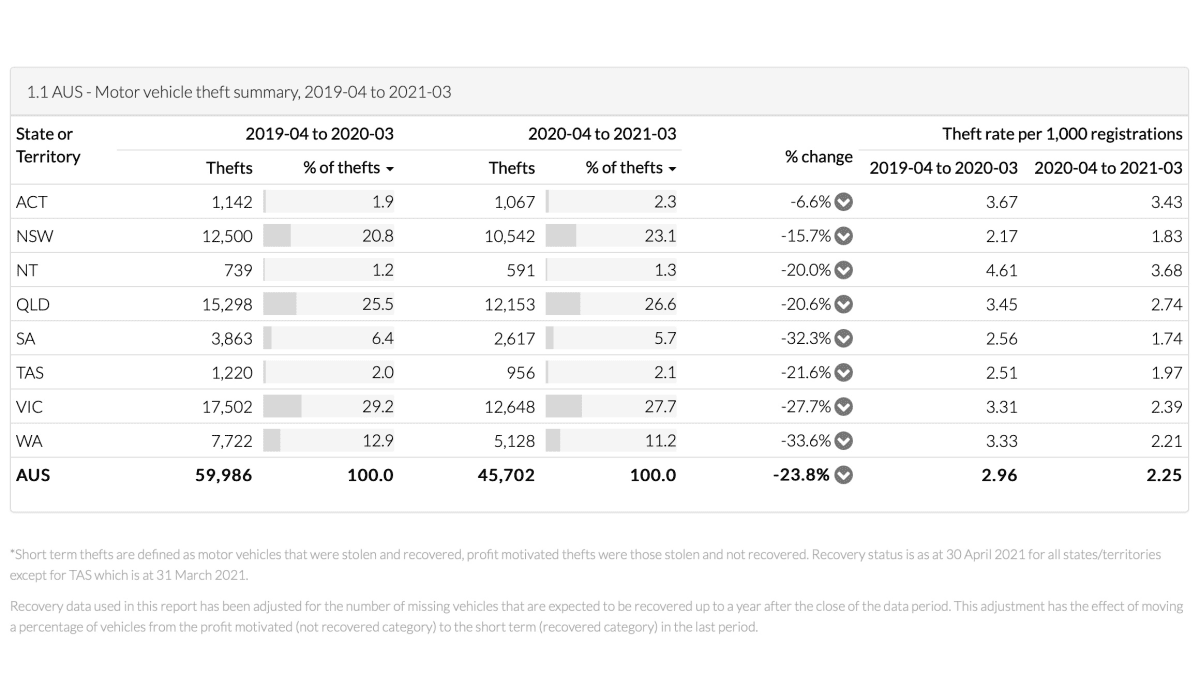Click the Theft rate per 1,000 registrations header
1200x674 pixels.
pos(1062,134)
